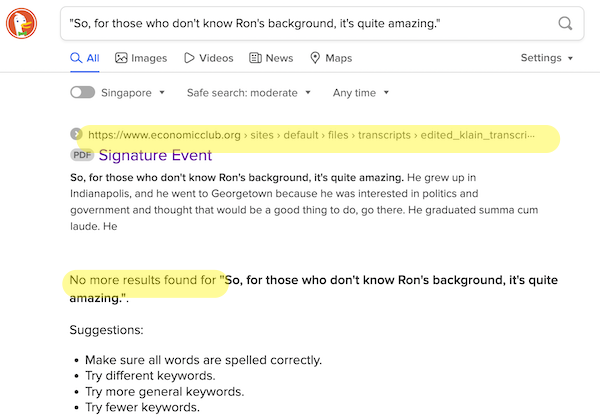Click the PDF badge next to Signature Event
Screen dimensions: 600x420
[x=82, y=155]
